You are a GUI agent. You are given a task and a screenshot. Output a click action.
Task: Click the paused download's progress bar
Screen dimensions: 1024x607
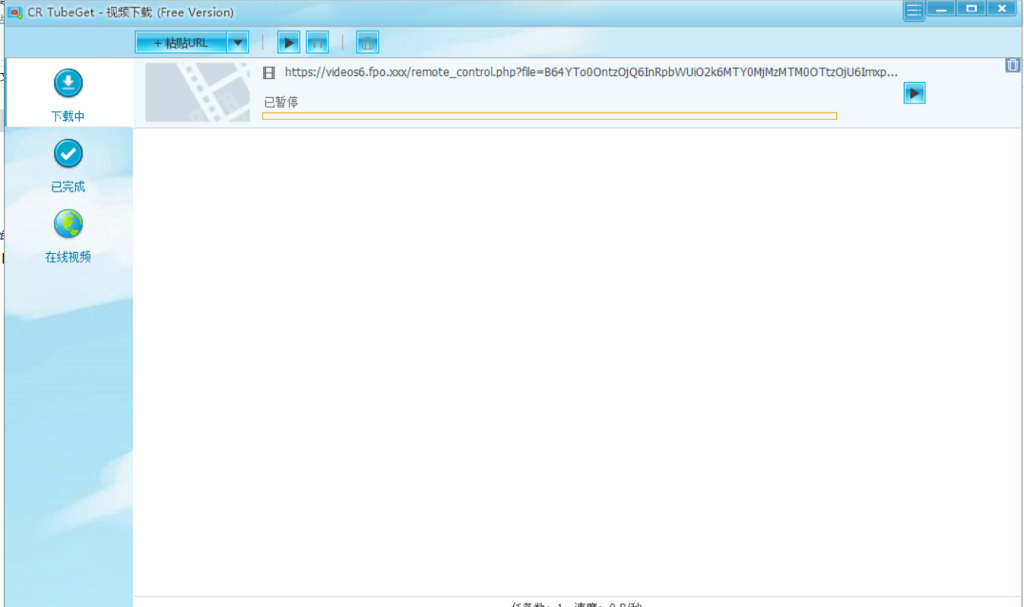[x=549, y=116]
